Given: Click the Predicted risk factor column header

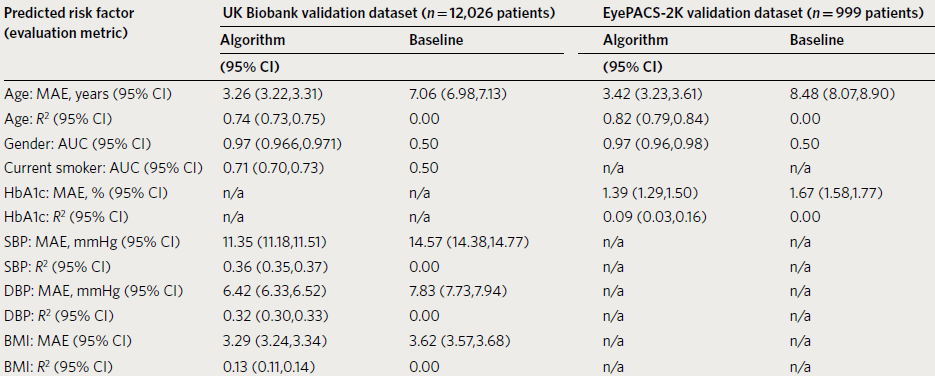Looking at the screenshot, I should click(69, 23).
